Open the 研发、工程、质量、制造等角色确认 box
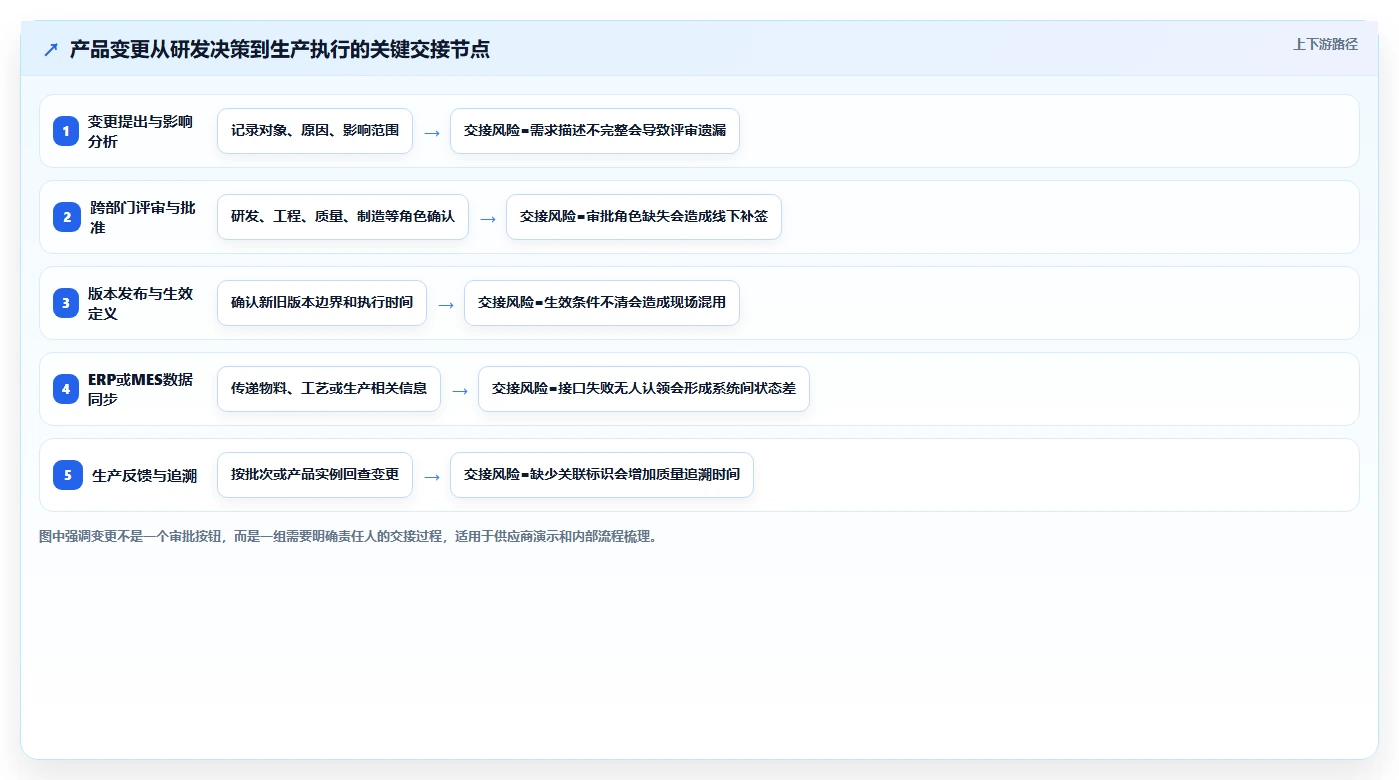1399x780 pixels. click(x=343, y=217)
